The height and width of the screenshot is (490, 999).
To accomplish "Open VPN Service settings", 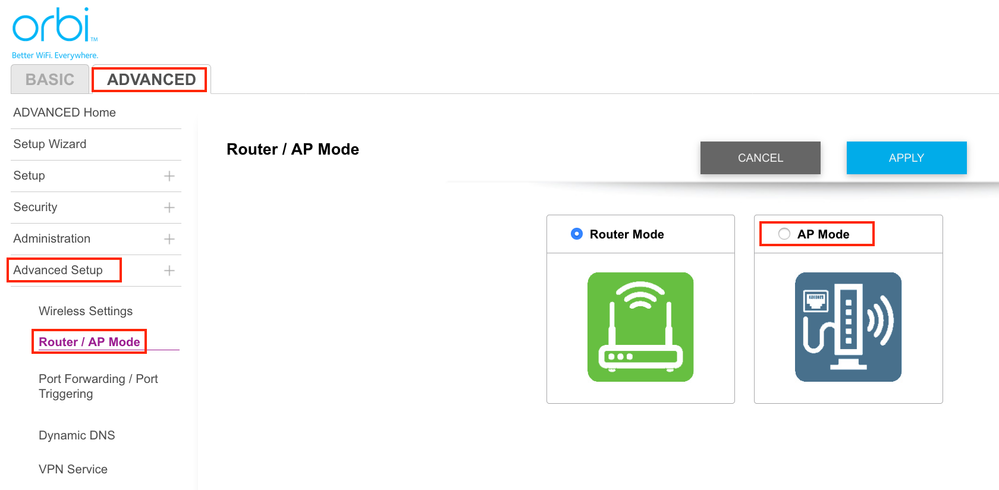I will point(73,470).
